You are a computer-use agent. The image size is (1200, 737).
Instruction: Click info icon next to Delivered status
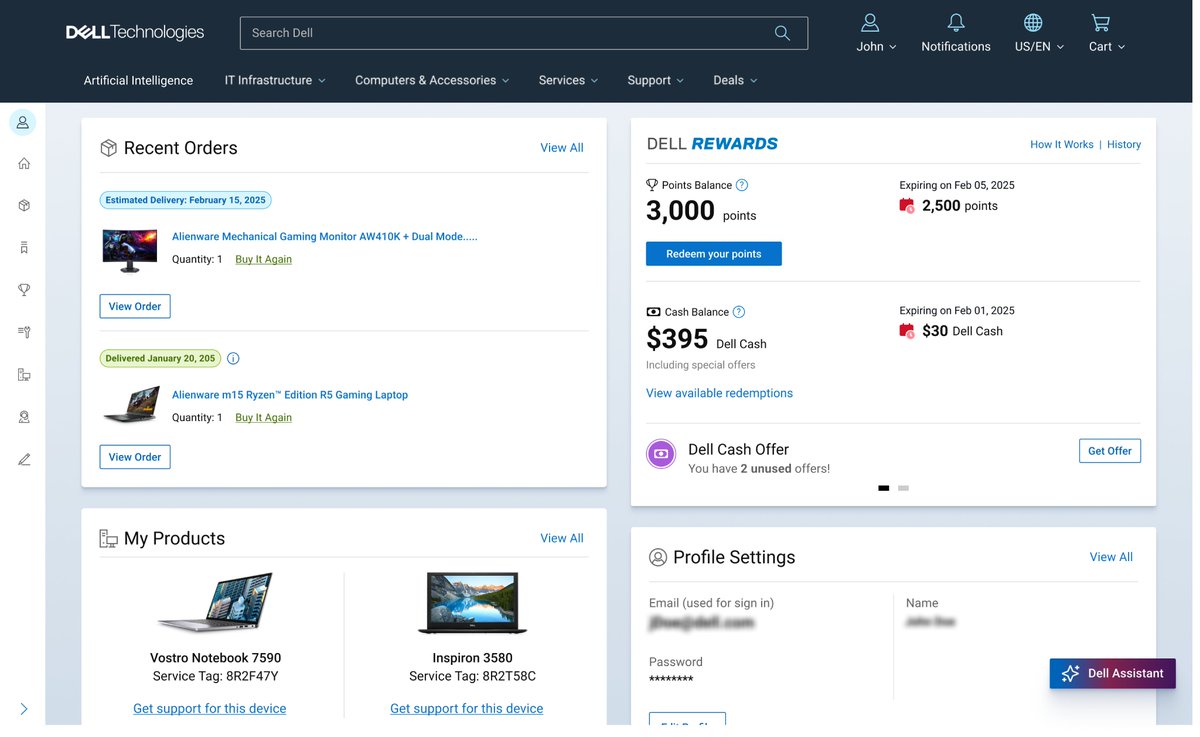(x=233, y=358)
